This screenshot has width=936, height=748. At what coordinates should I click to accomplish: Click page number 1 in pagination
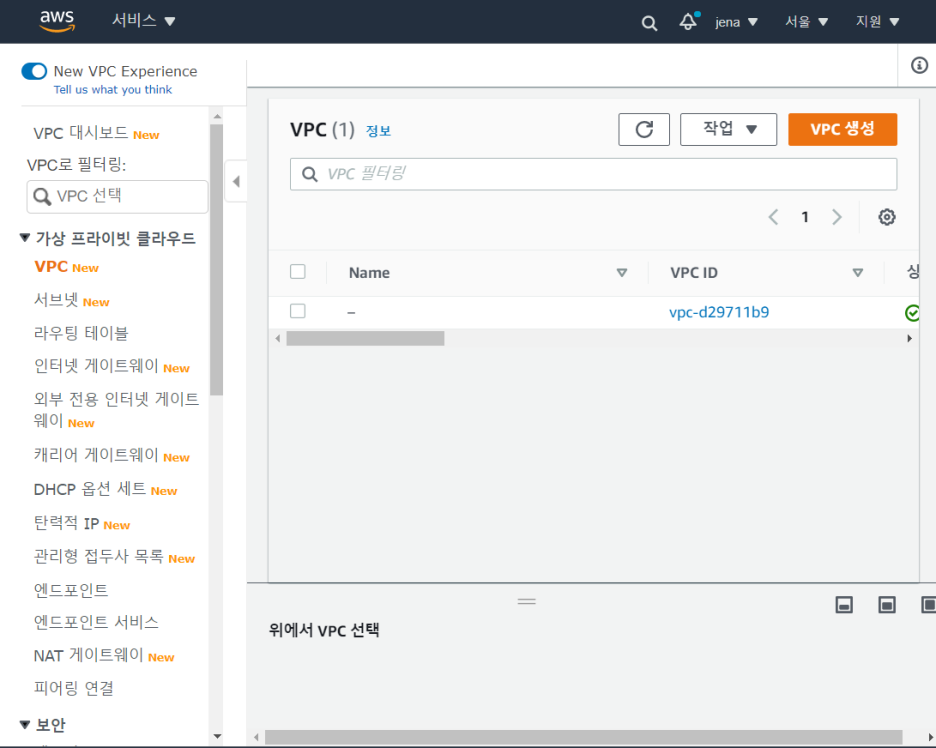tap(805, 217)
